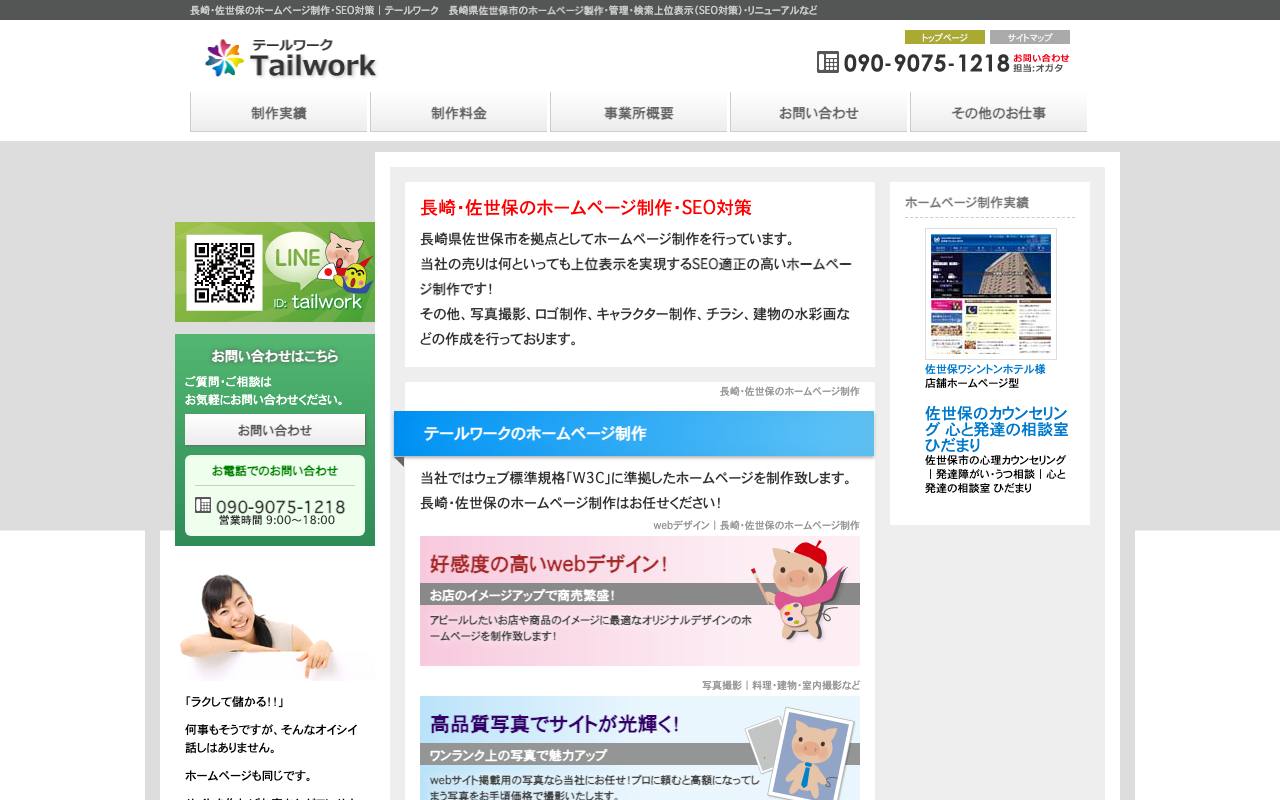Open the 制作実績 navigation tab

(279, 112)
